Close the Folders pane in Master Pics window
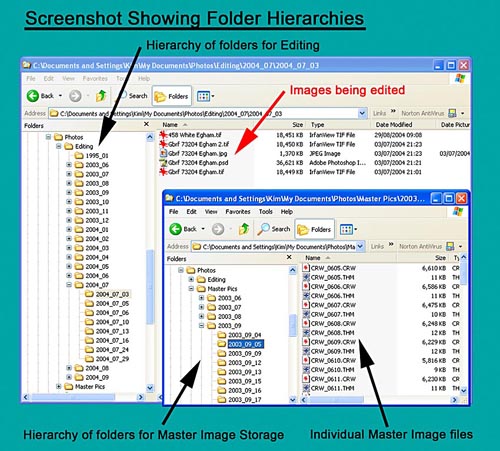The width and height of the screenshot is (500, 451). [x=289, y=257]
